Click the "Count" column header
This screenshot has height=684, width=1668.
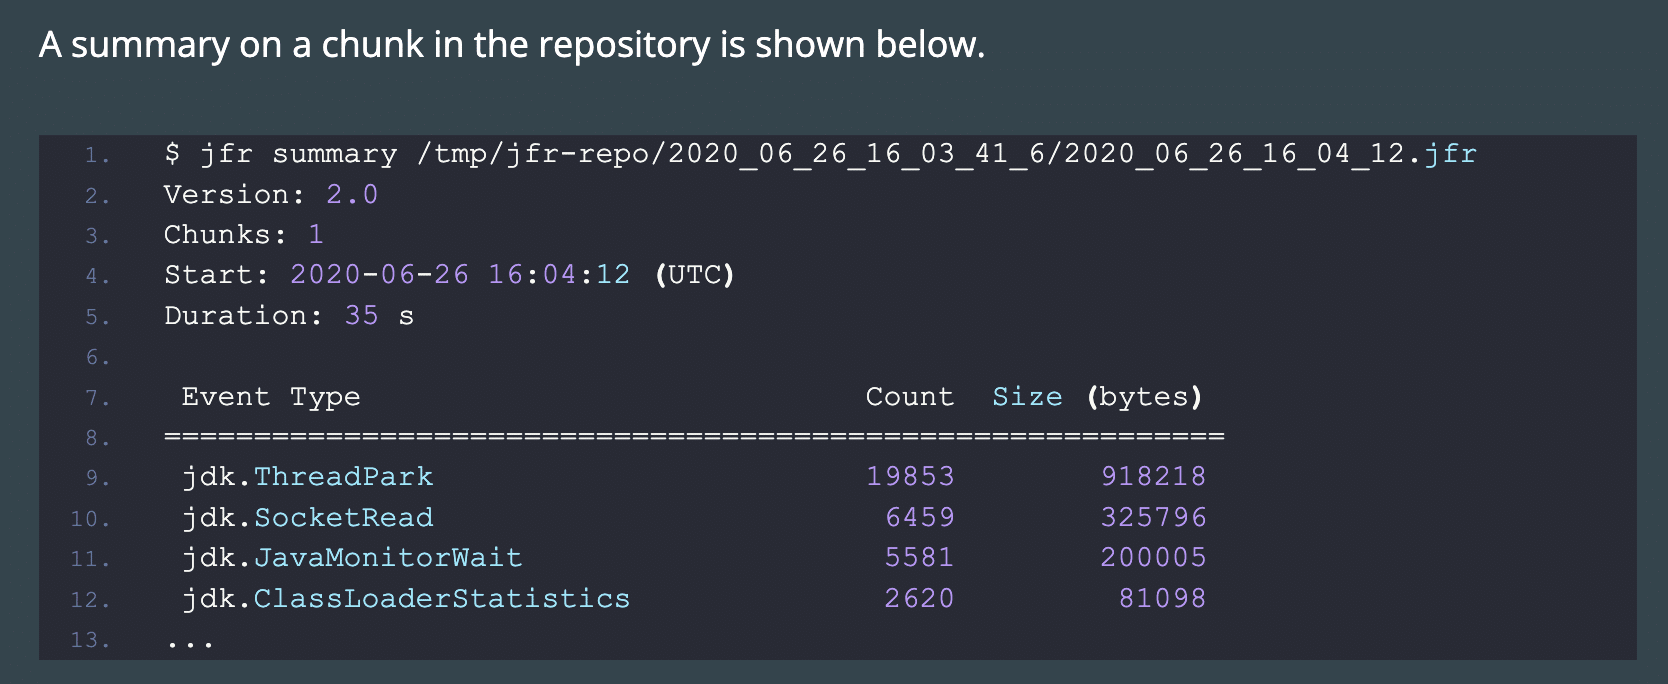[x=909, y=397]
